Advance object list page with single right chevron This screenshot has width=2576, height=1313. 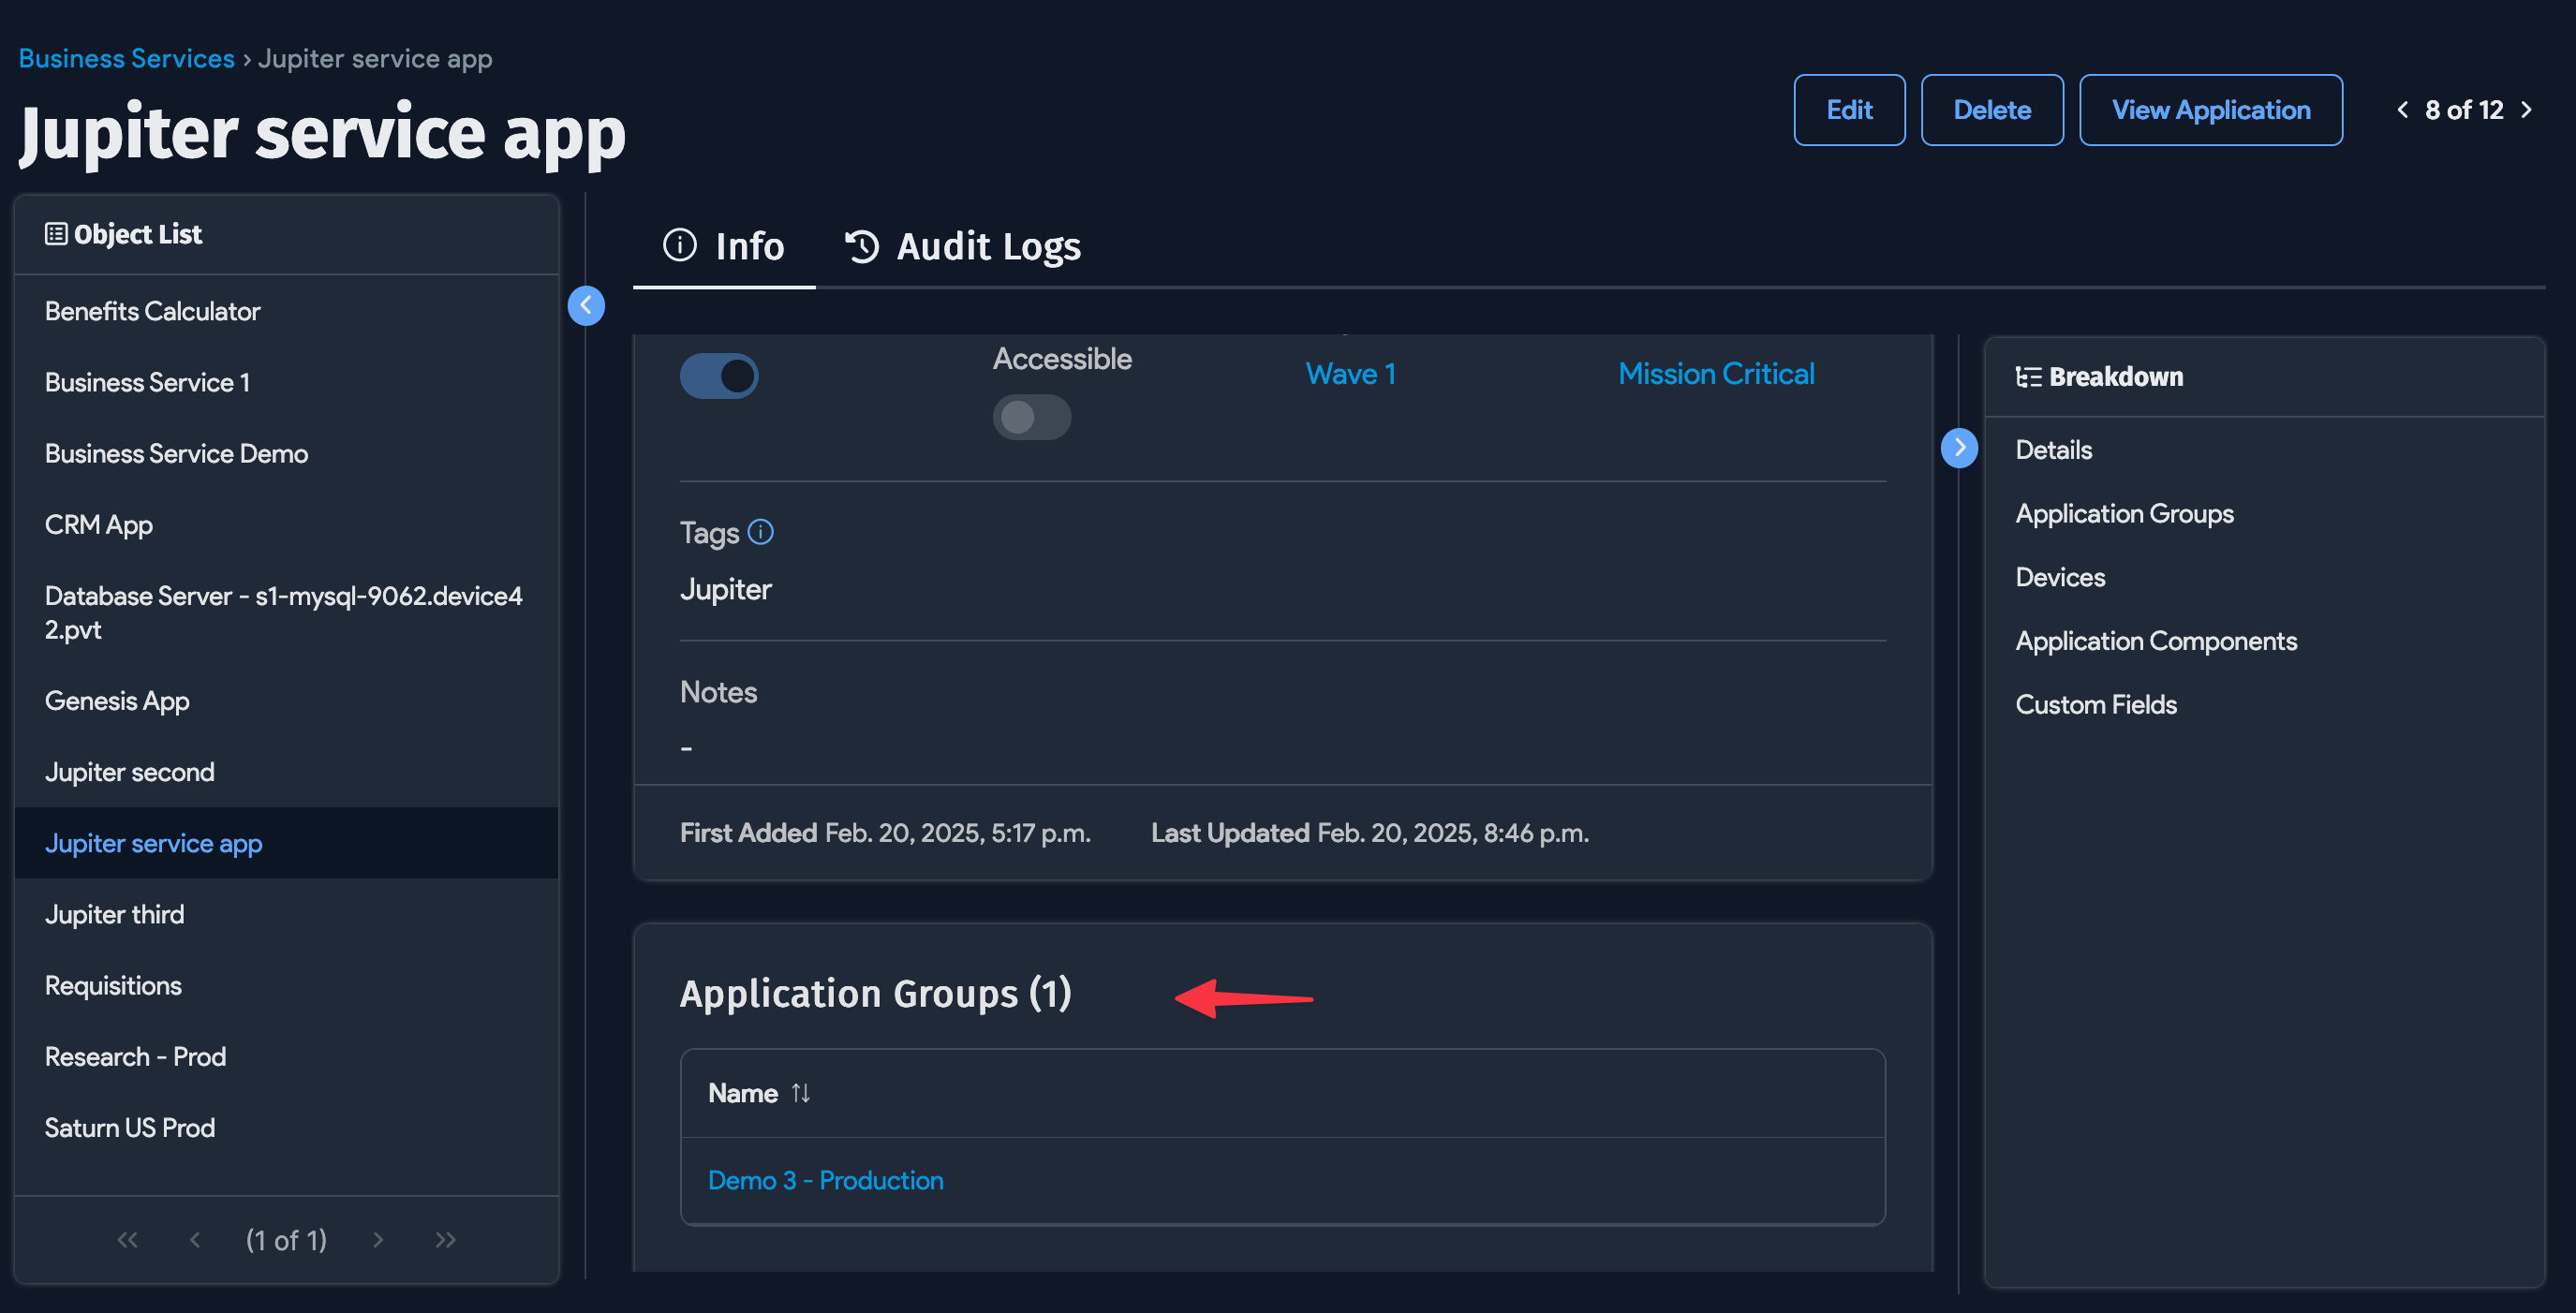[378, 1240]
